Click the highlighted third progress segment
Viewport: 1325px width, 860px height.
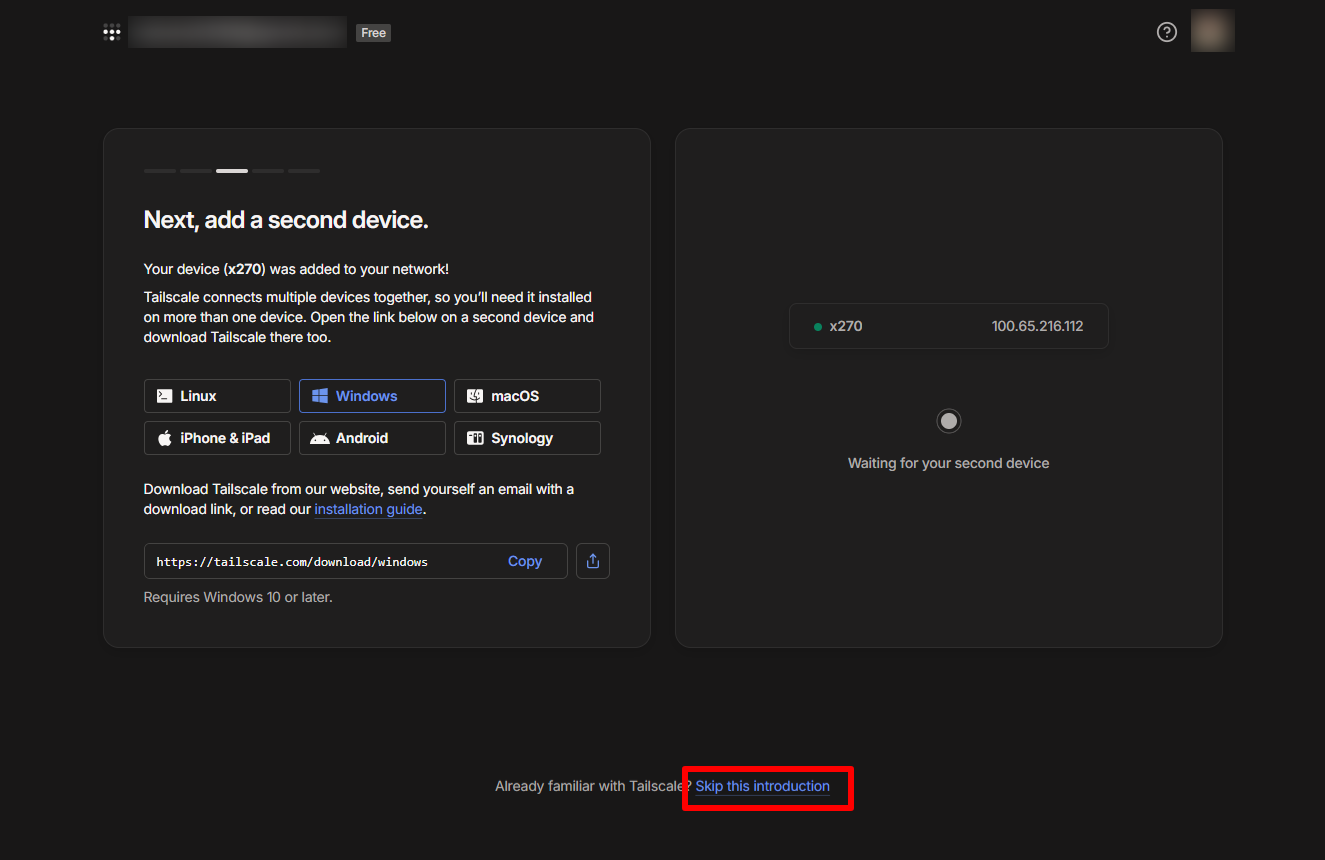[232, 171]
